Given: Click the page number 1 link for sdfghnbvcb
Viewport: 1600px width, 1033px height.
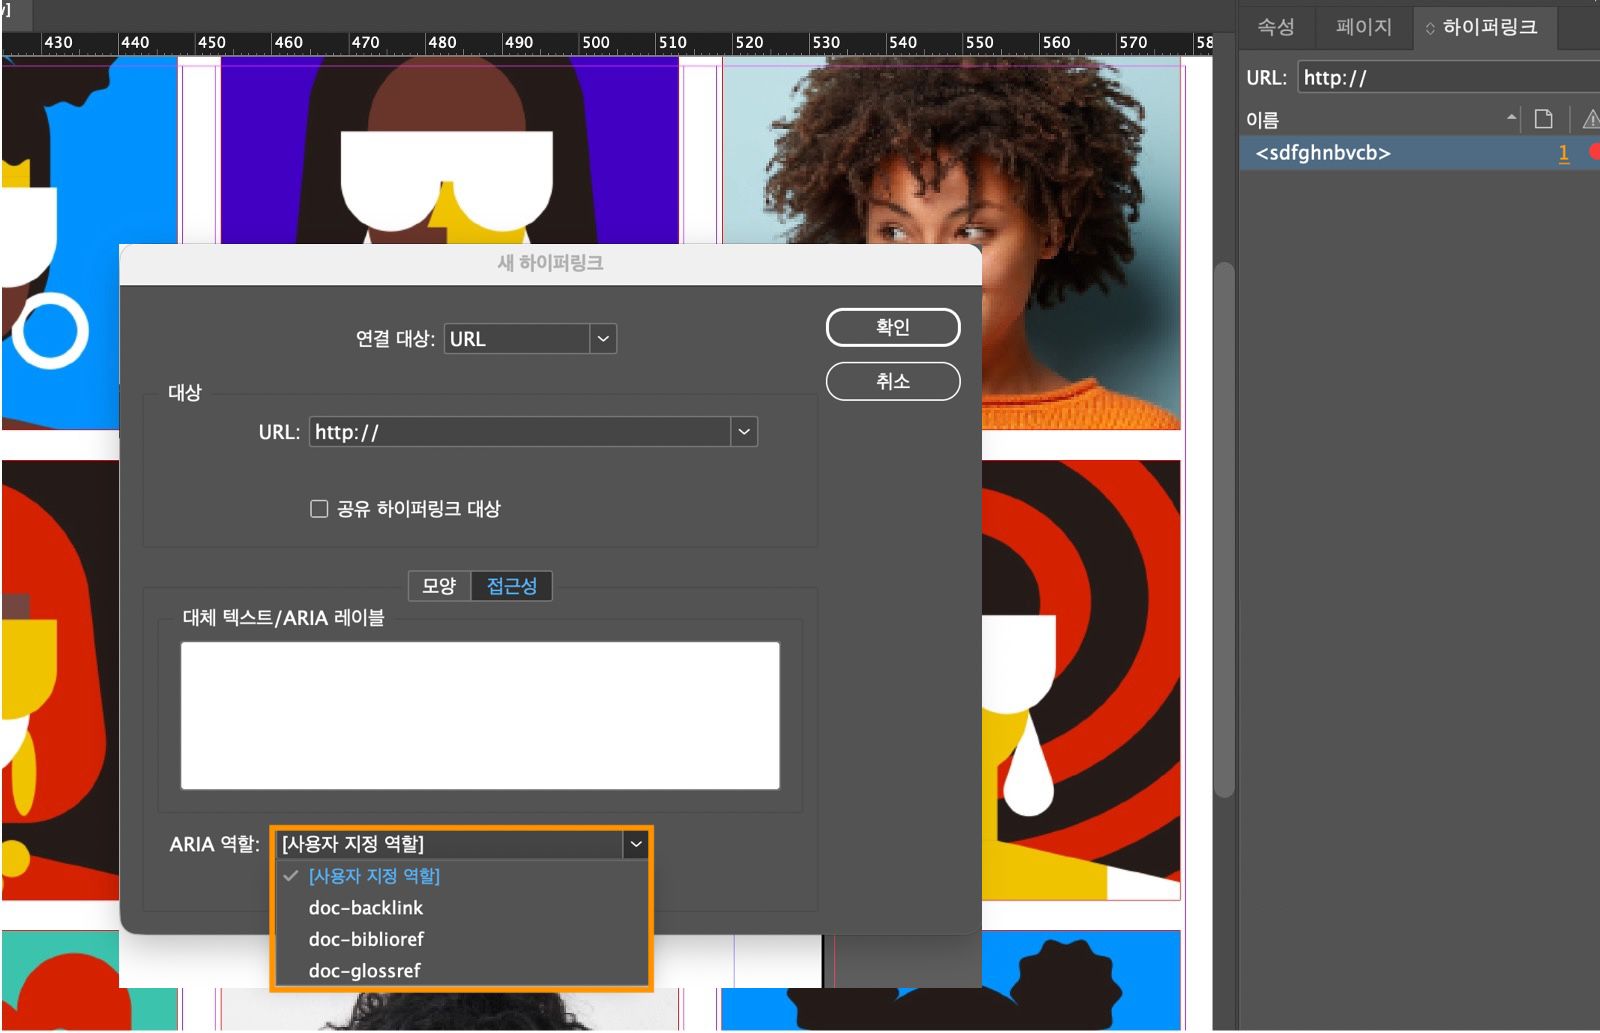Looking at the screenshot, I should (x=1563, y=153).
